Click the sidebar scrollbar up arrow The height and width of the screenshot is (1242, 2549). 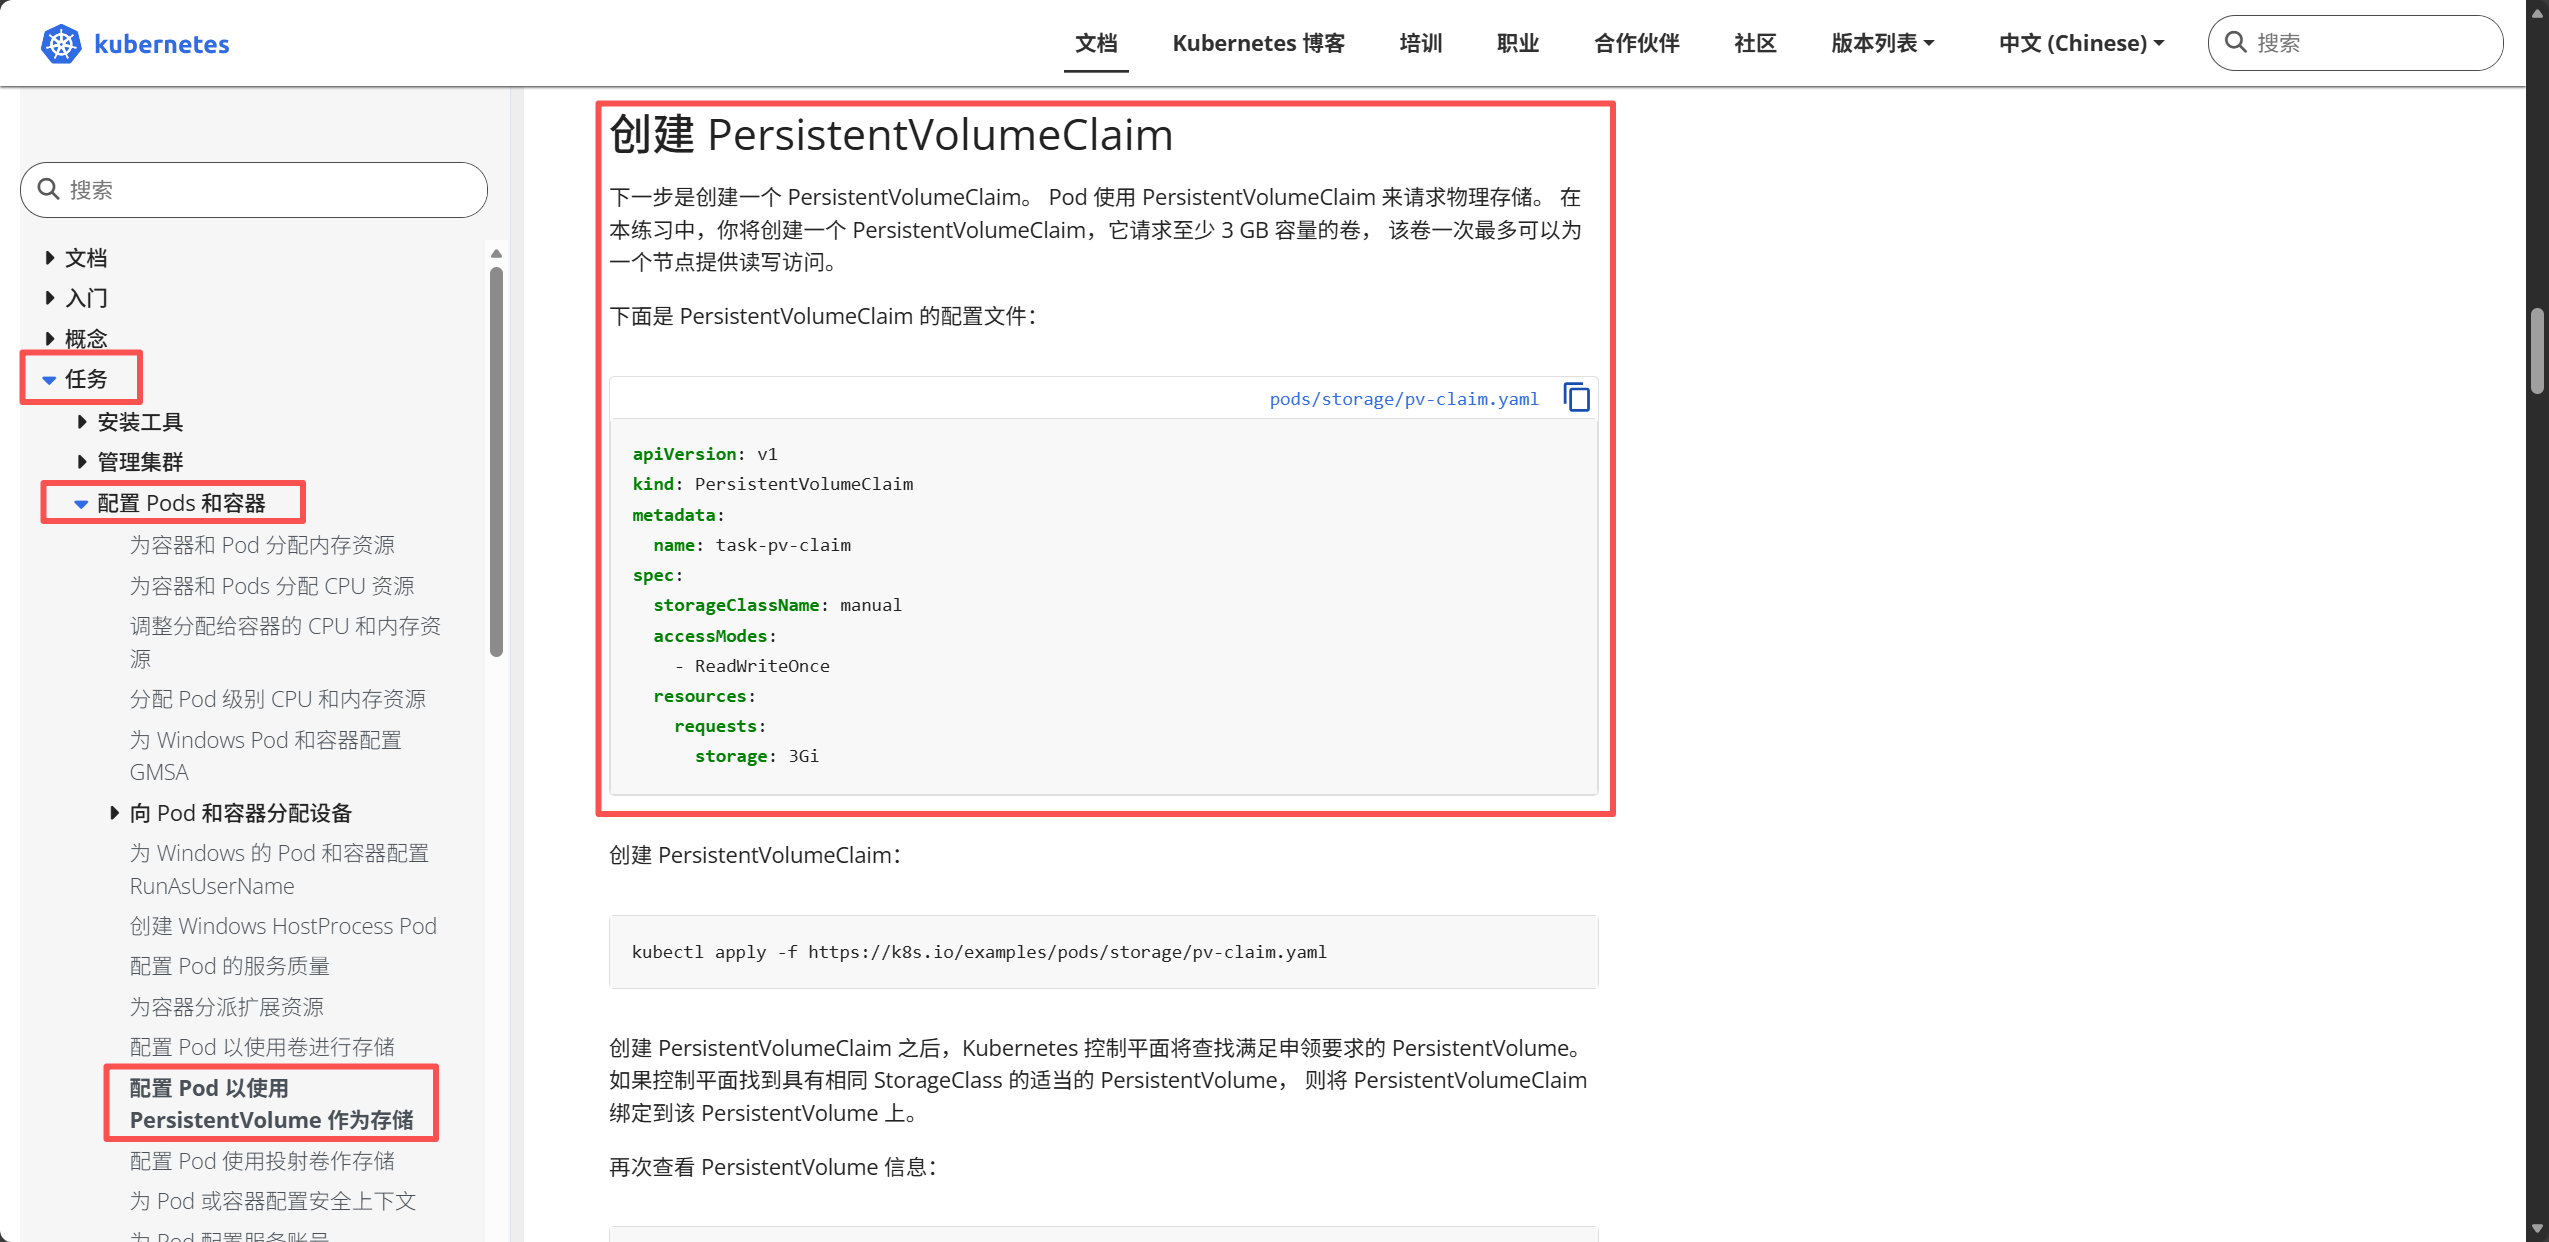pyautogui.click(x=496, y=254)
